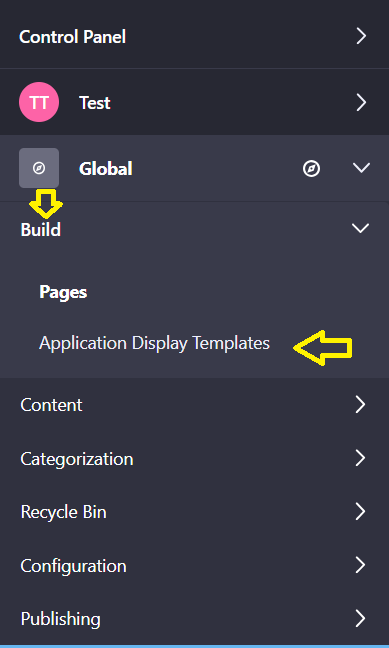Click the Global site square compass icon
This screenshot has width=389, height=648.
[x=39, y=168]
